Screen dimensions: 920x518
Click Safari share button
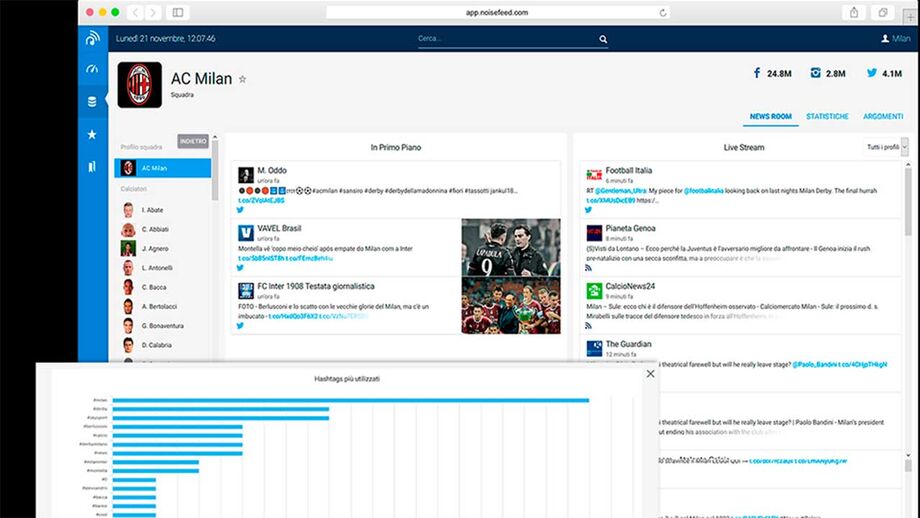coord(854,12)
